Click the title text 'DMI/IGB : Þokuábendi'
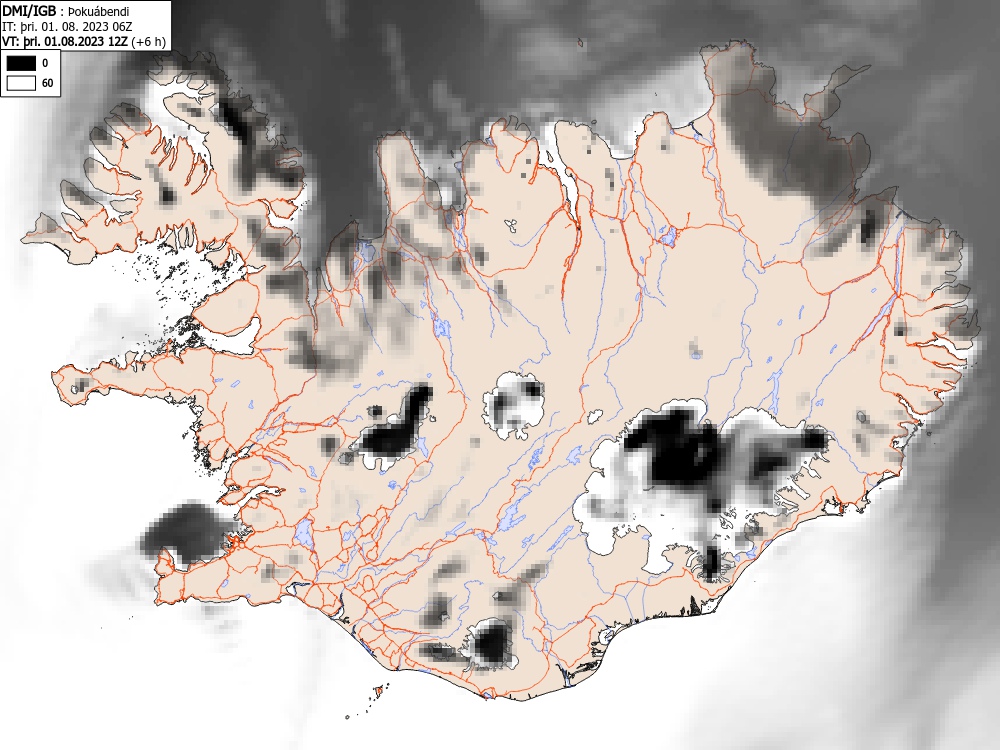 pos(66,11)
